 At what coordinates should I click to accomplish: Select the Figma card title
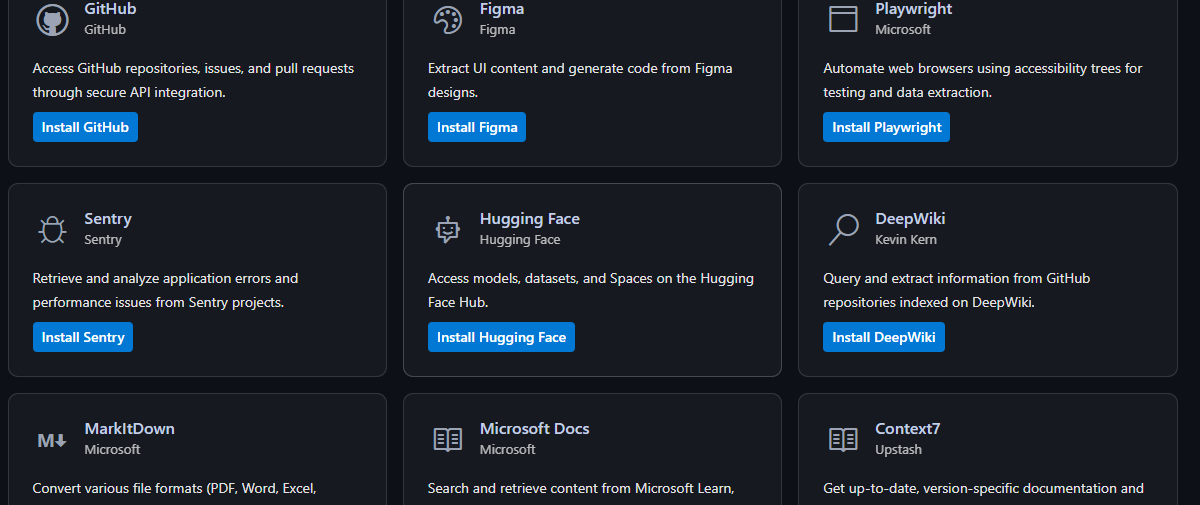(502, 9)
